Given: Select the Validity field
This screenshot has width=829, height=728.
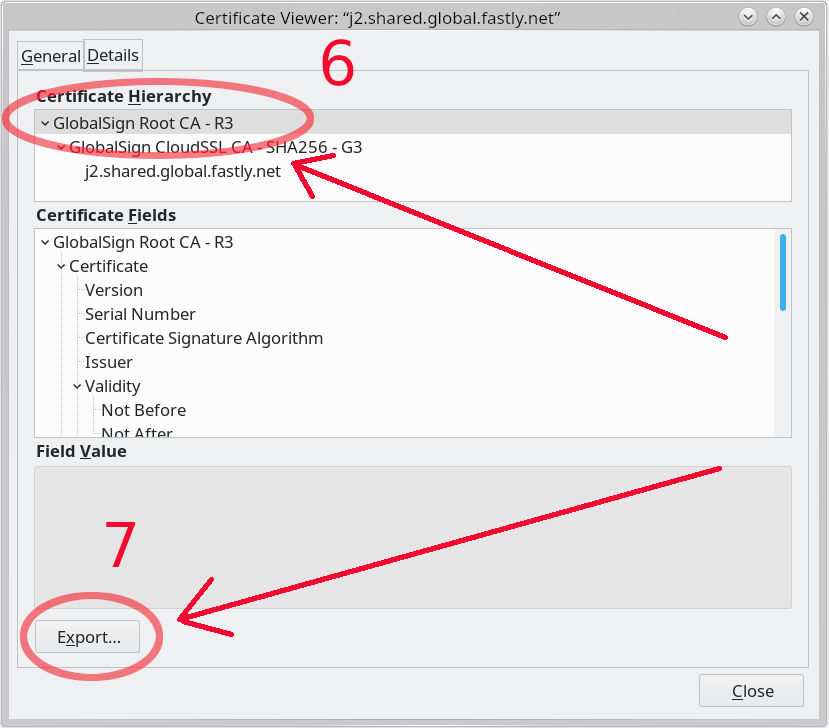Looking at the screenshot, I should pyautogui.click(x=113, y=386).
